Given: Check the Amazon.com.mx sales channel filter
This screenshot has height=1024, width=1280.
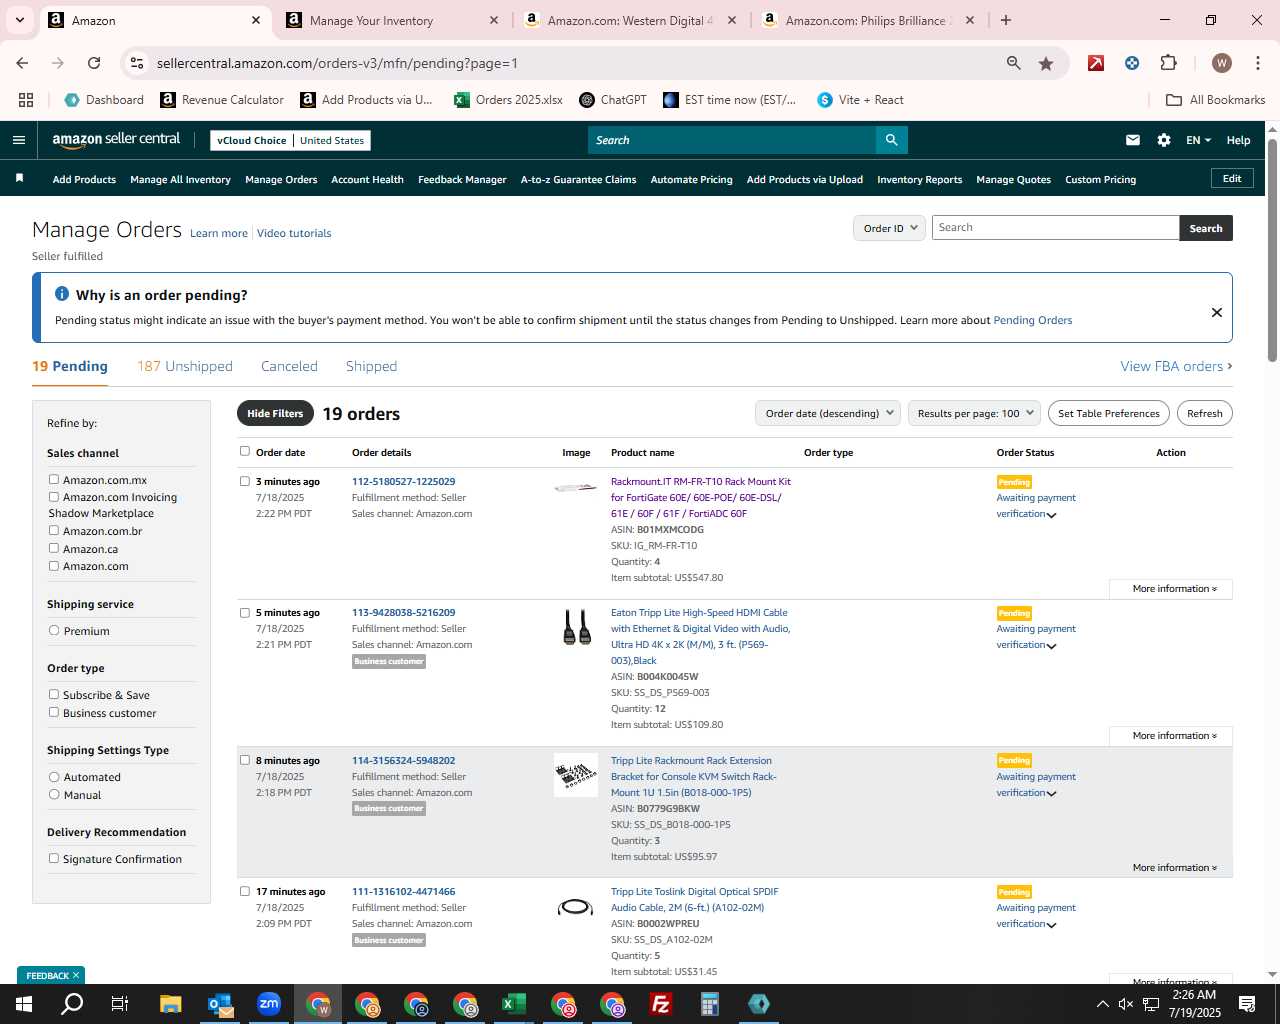Looking at the screenshot, I should (54, 480).
